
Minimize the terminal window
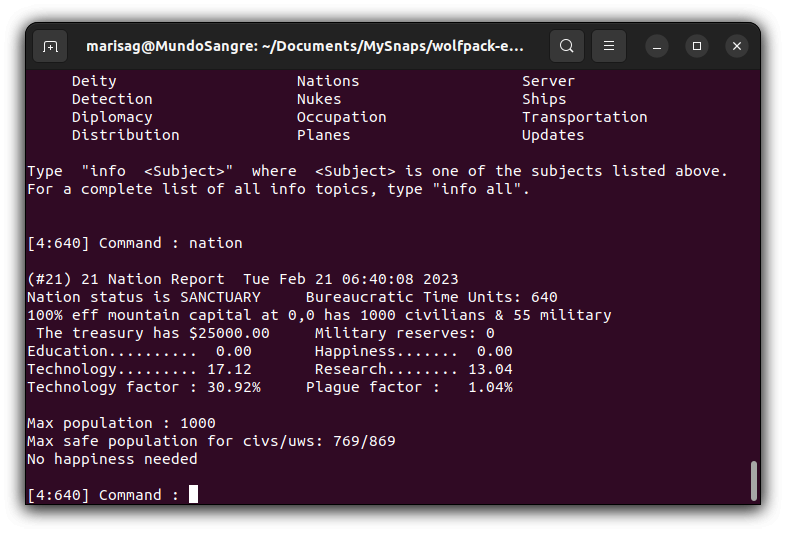click(657, 46)
